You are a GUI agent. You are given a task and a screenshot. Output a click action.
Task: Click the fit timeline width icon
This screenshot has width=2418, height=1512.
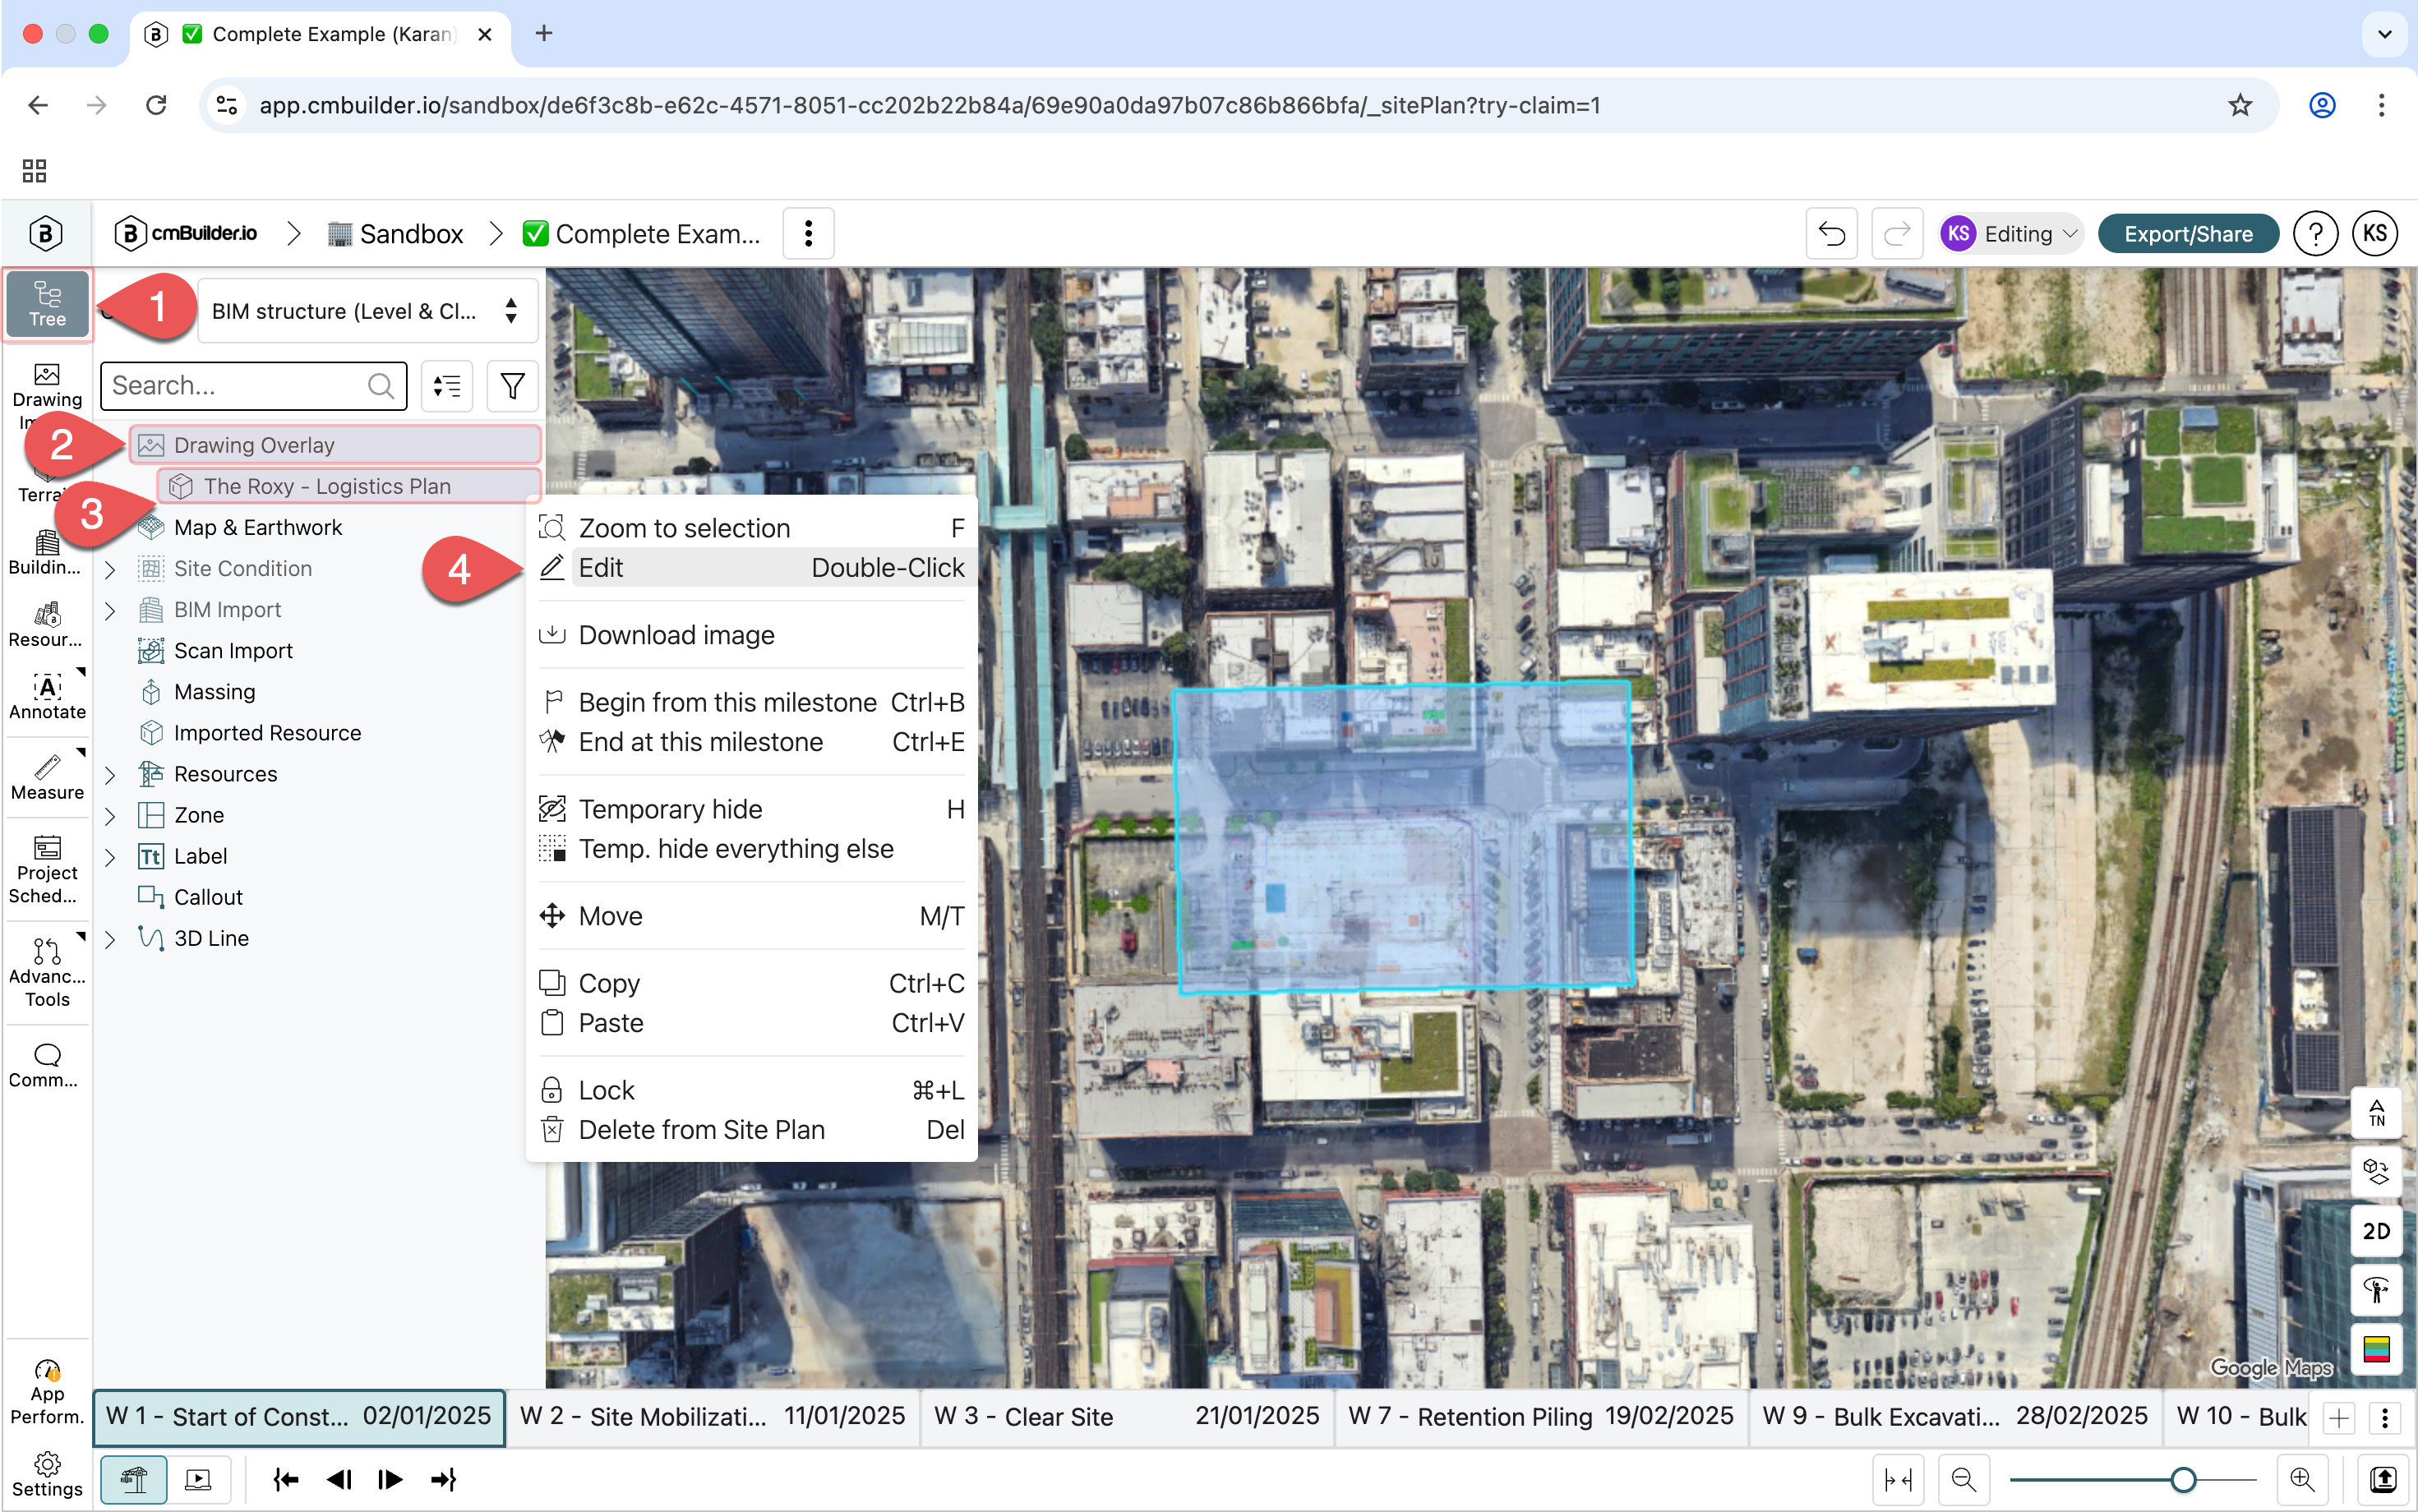pyautogui.click(x=1897, y=1479)
